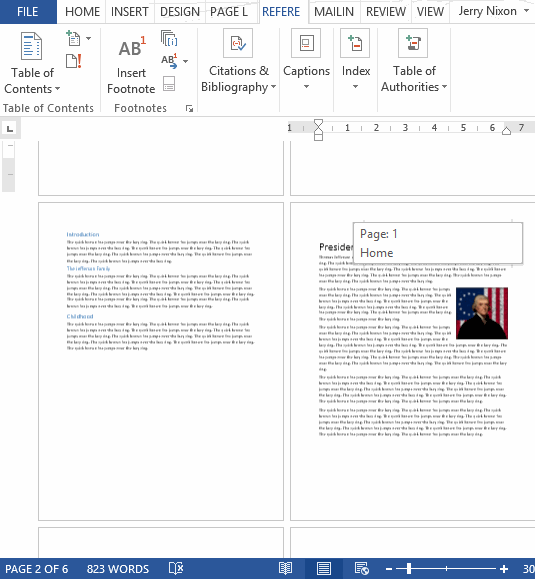Click the Update Table icon

pyautogui.click(x=73, y=61)
